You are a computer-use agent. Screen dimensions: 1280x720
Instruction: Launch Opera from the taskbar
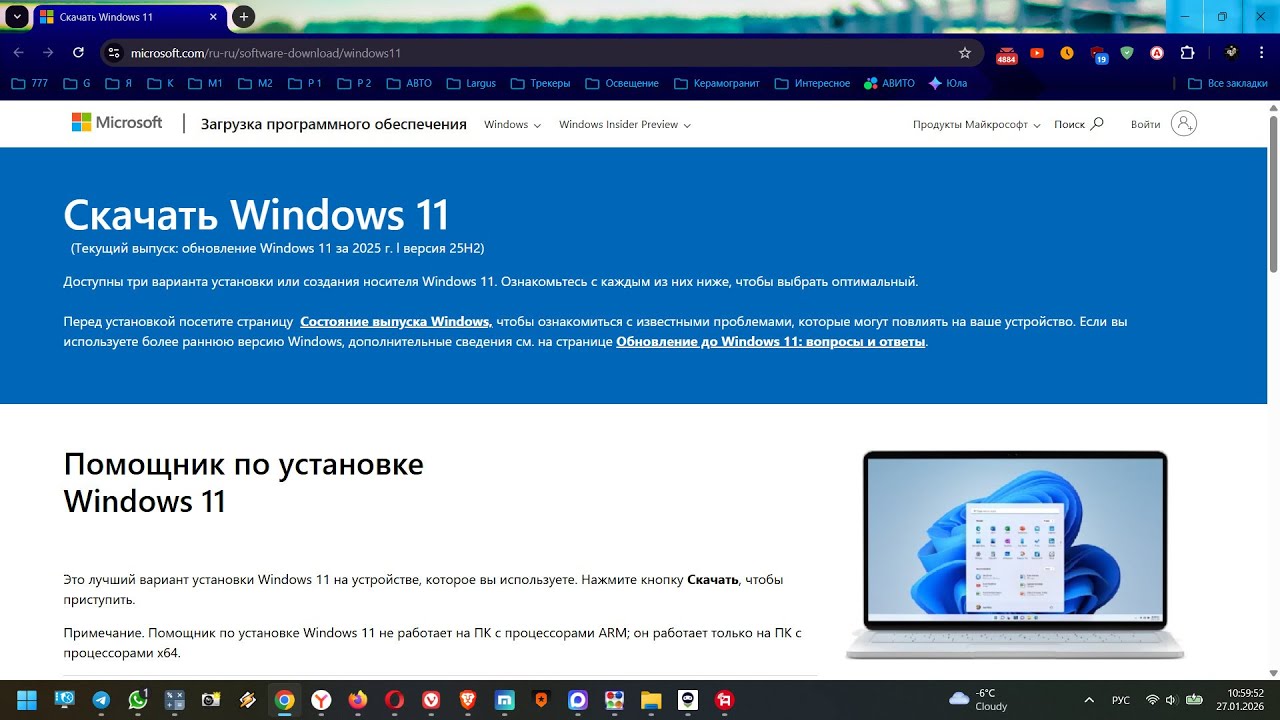pos(395,700)
